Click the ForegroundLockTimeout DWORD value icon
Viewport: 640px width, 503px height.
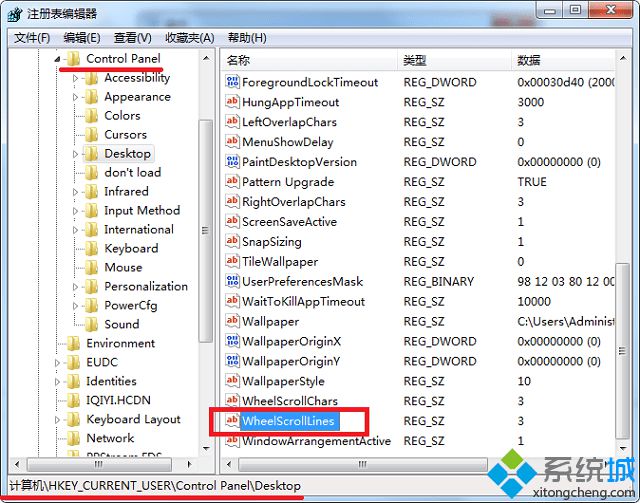point(232,82)
